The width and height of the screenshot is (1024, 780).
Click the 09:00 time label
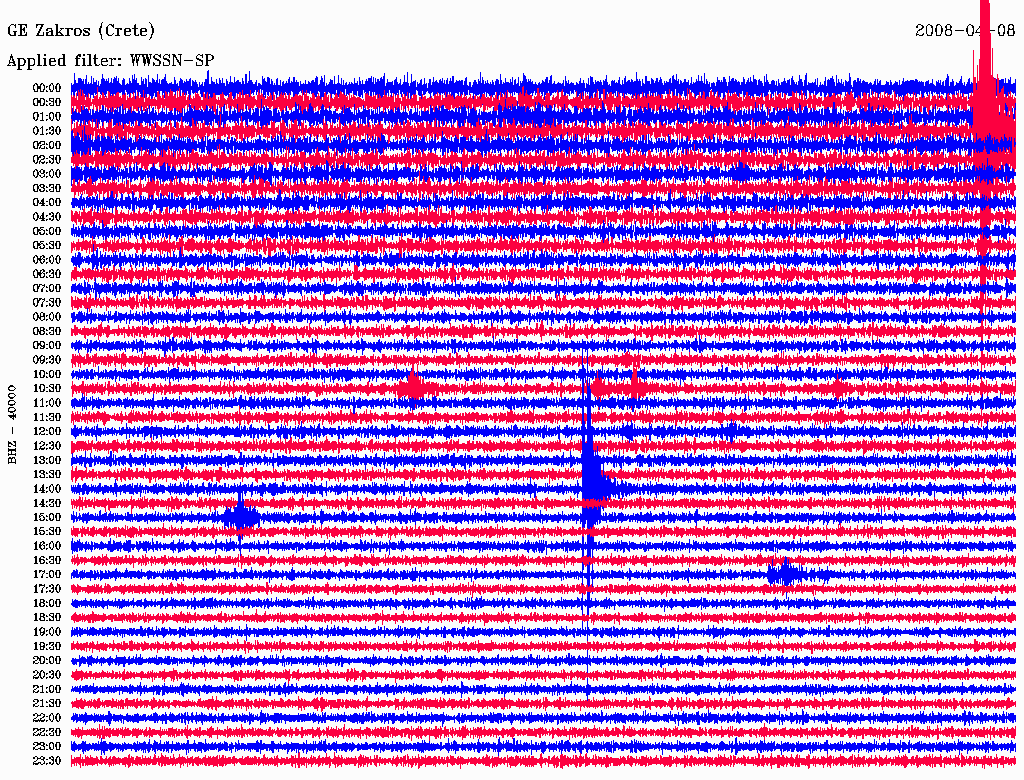coord(47,345)
